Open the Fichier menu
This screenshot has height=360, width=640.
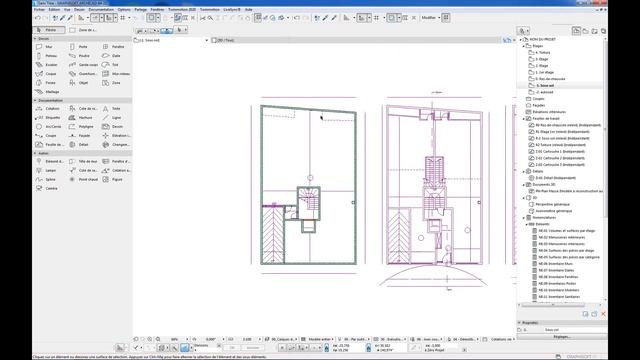coord(39,9)
